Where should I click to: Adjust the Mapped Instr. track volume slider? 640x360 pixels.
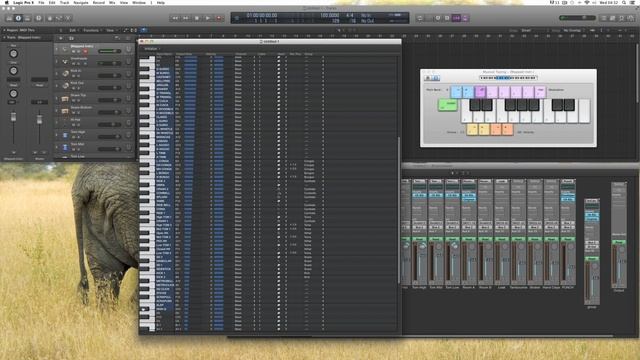coord(109,51)
